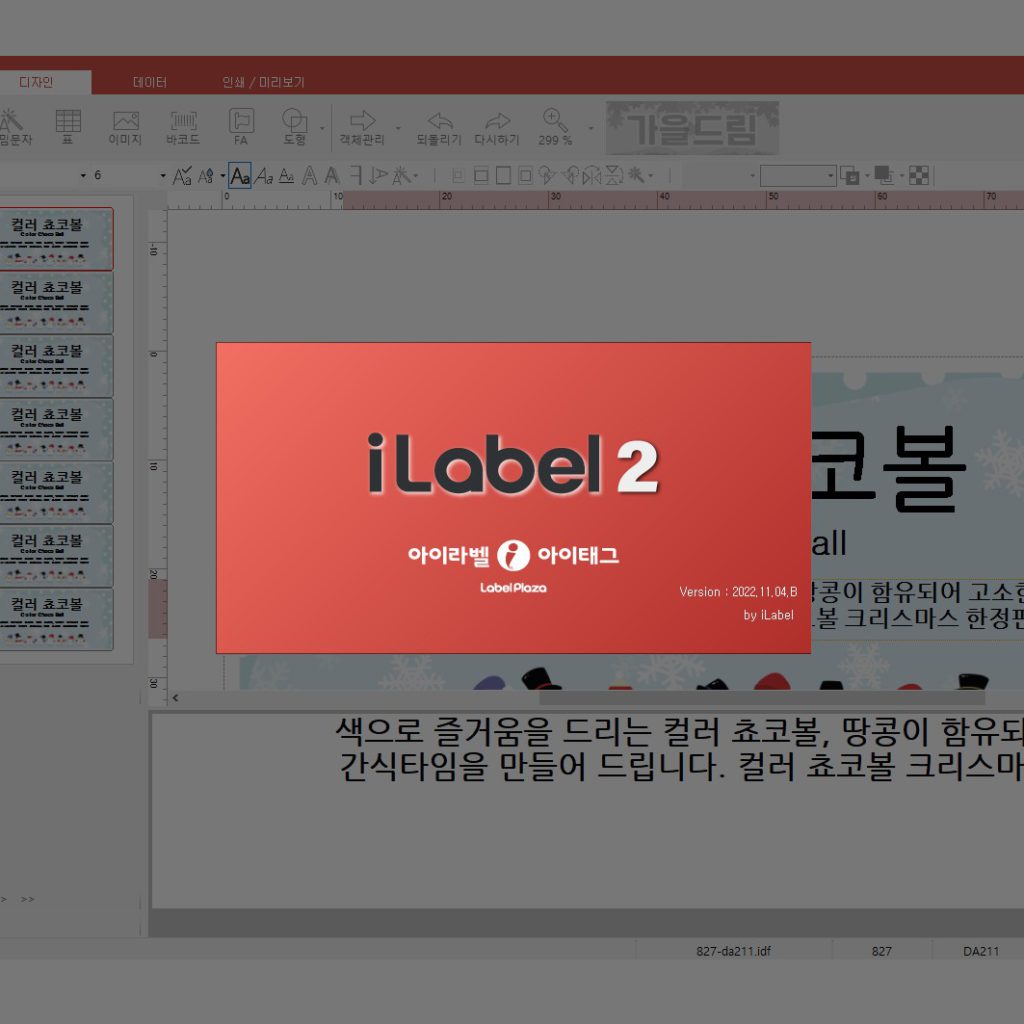The width and height of the screenshot is (1024, 1024).
Task: Toggle the regular Aa text style
Action: coord(240,176)
